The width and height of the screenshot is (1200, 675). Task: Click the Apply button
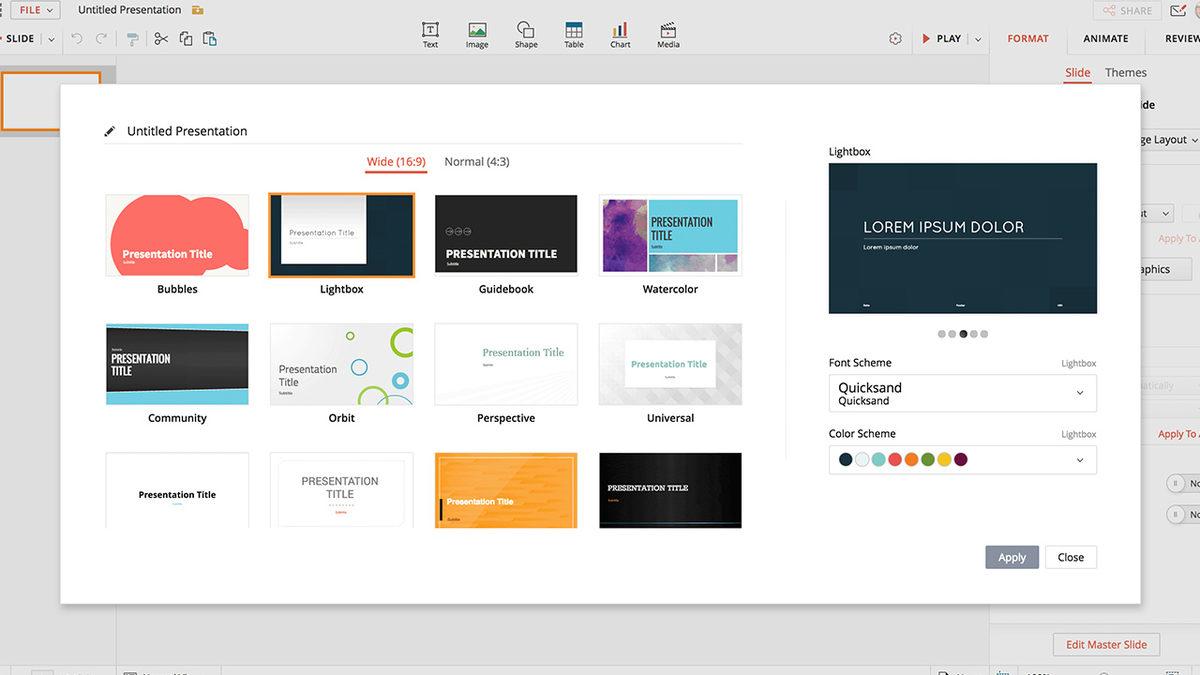point(1011,557)
